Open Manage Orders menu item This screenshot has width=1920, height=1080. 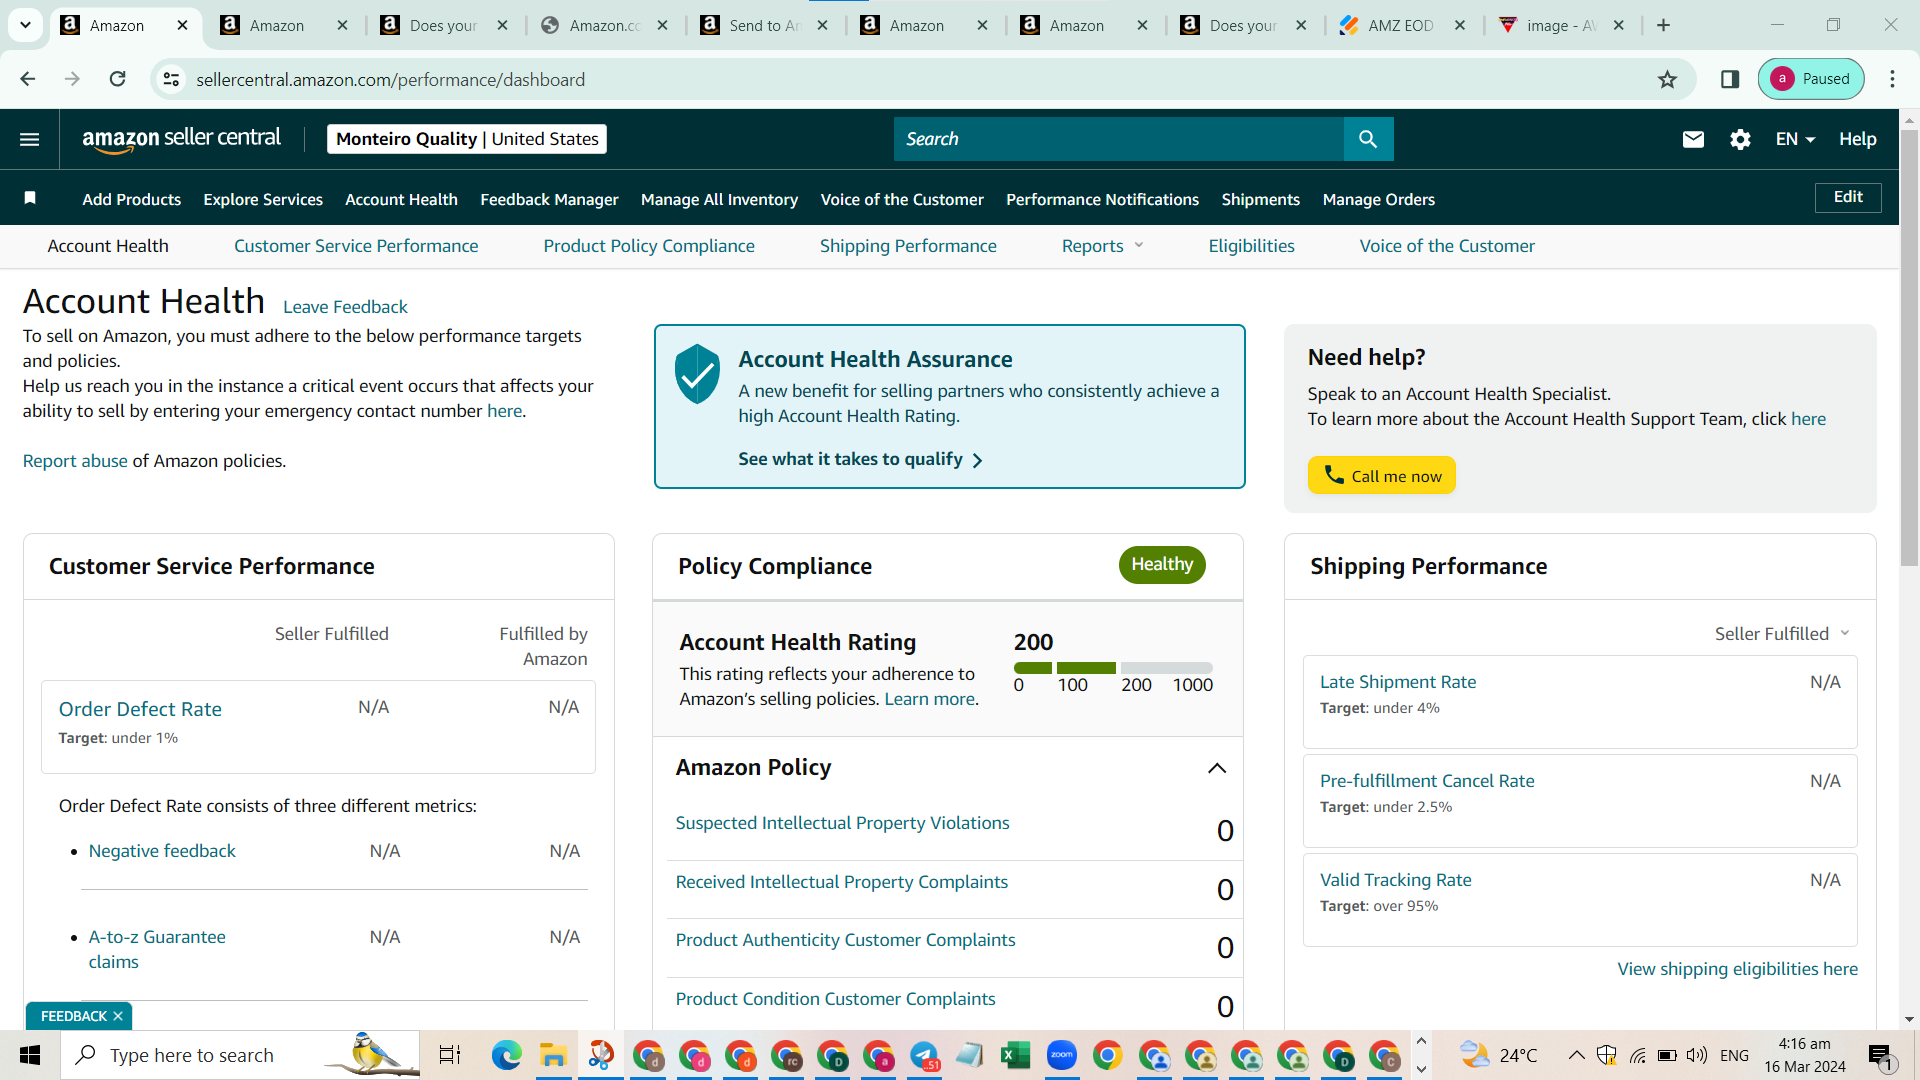pos(1379,199)
